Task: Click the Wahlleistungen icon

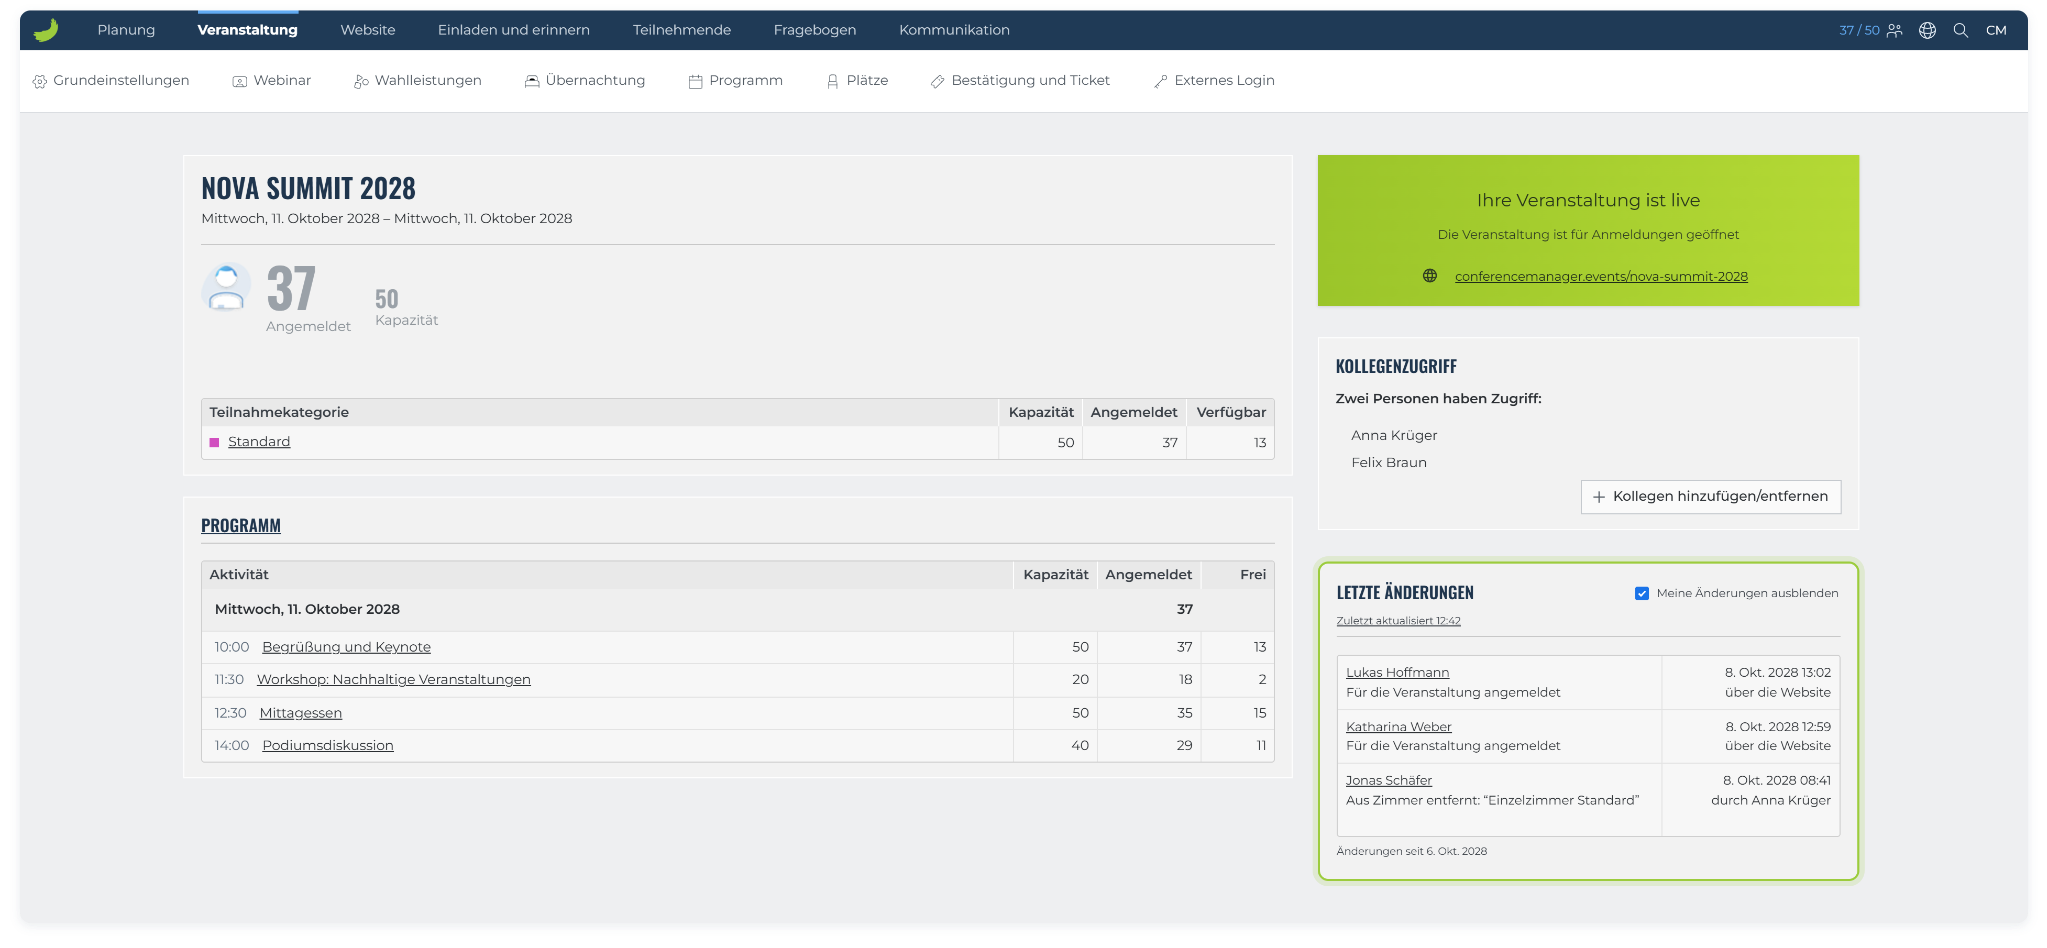Action: (x=361, y=81)
